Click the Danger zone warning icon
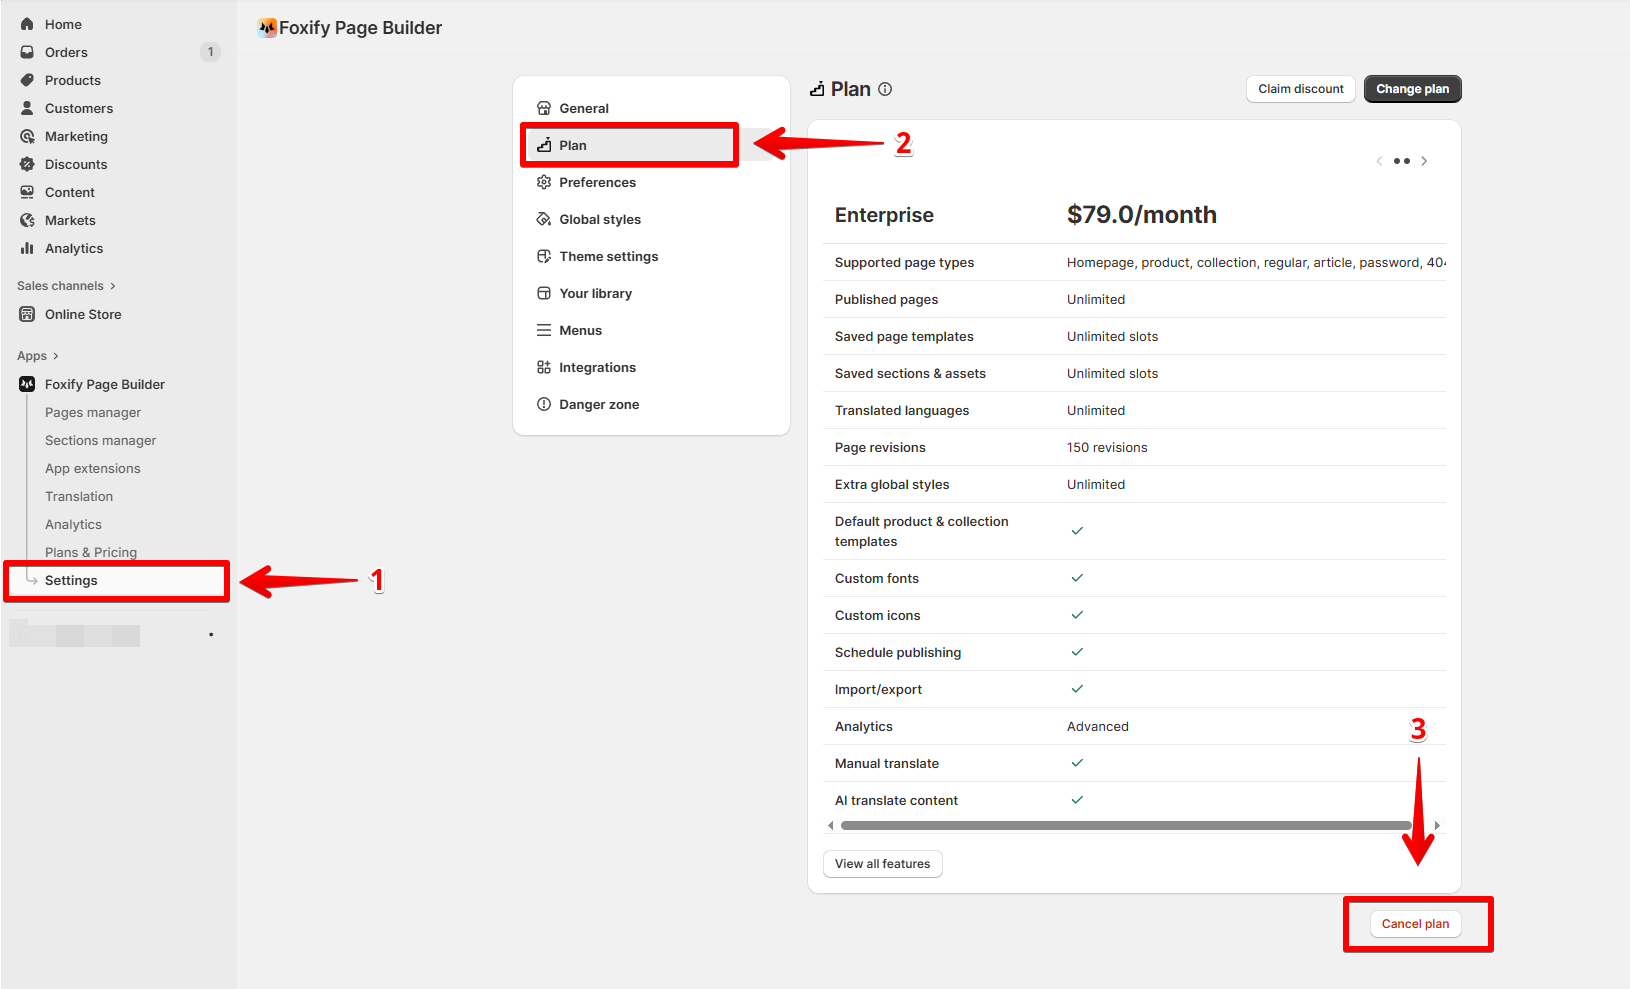1630x989 pixels. click(x=544, y=404)
